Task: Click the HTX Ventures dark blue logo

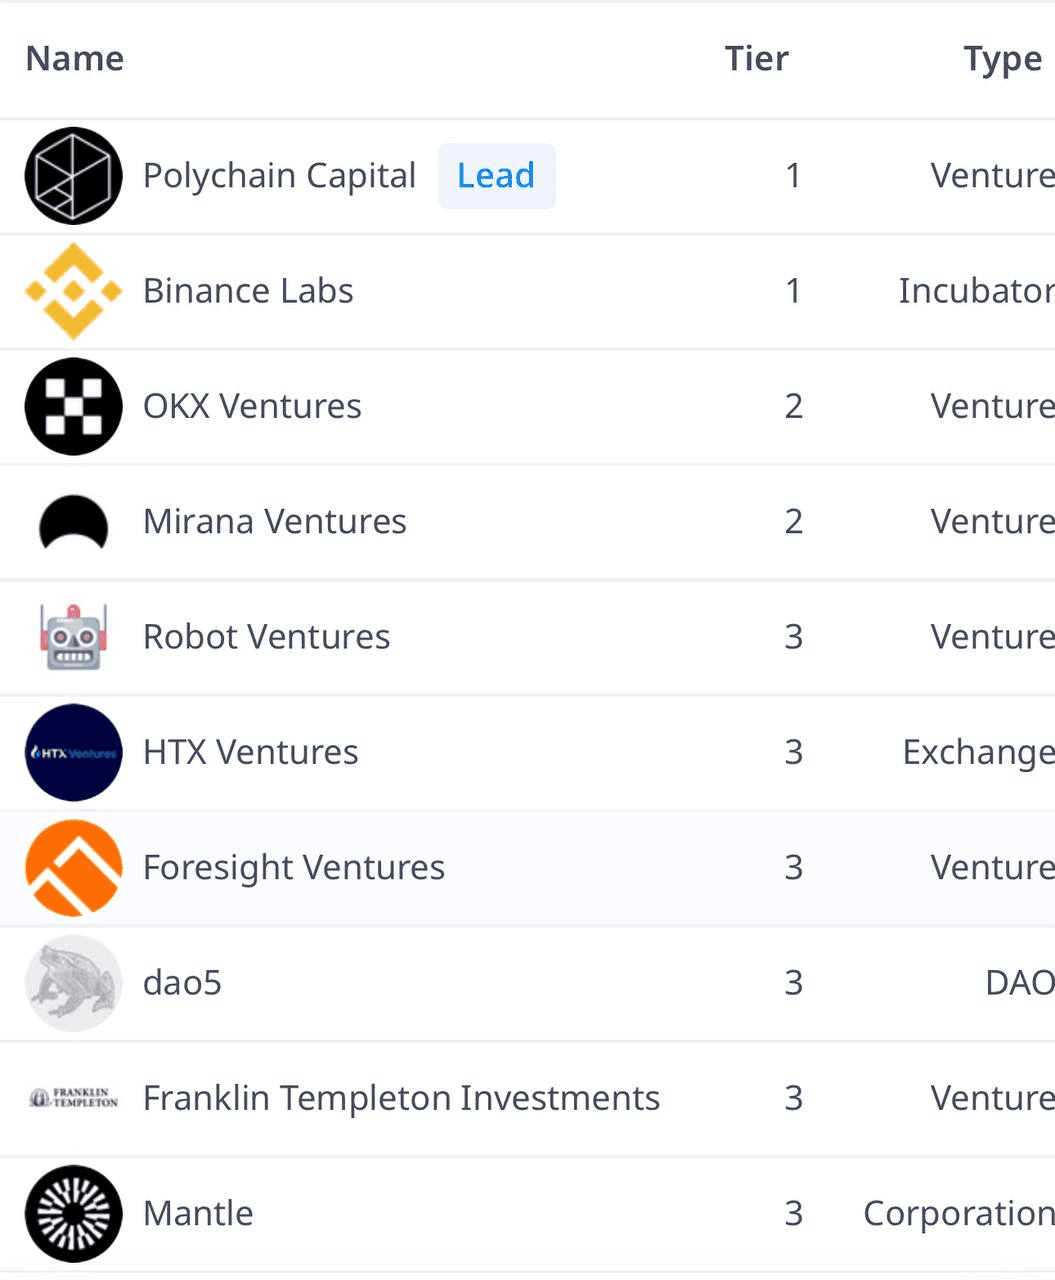Action: pyautogui.click(x=73, y=753)
